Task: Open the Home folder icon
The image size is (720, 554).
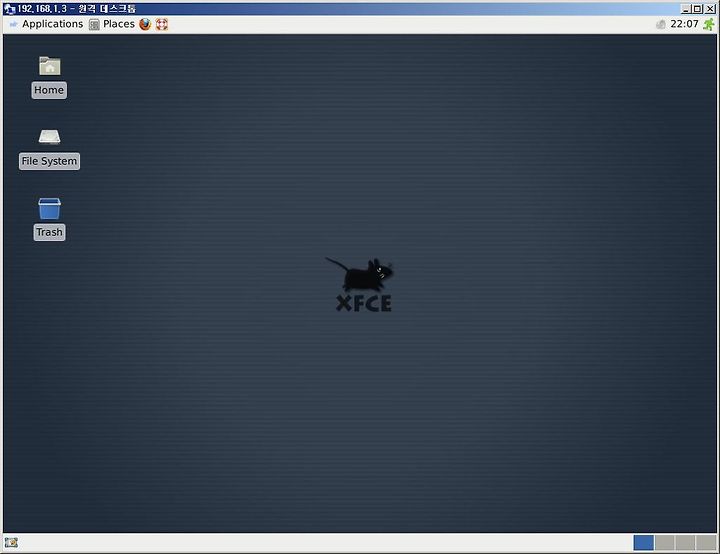Action: tap(50, 66)
